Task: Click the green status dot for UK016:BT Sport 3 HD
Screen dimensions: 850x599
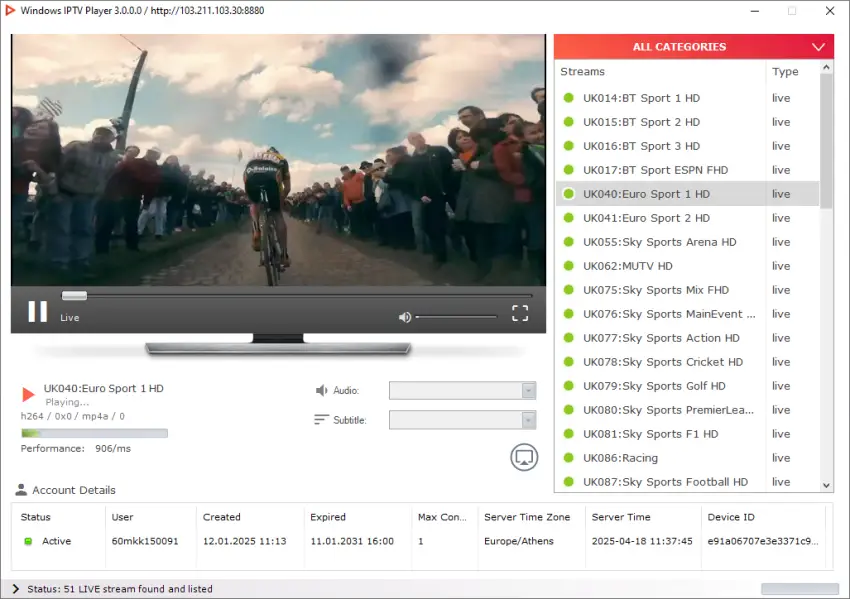Action: coord(569,146)
